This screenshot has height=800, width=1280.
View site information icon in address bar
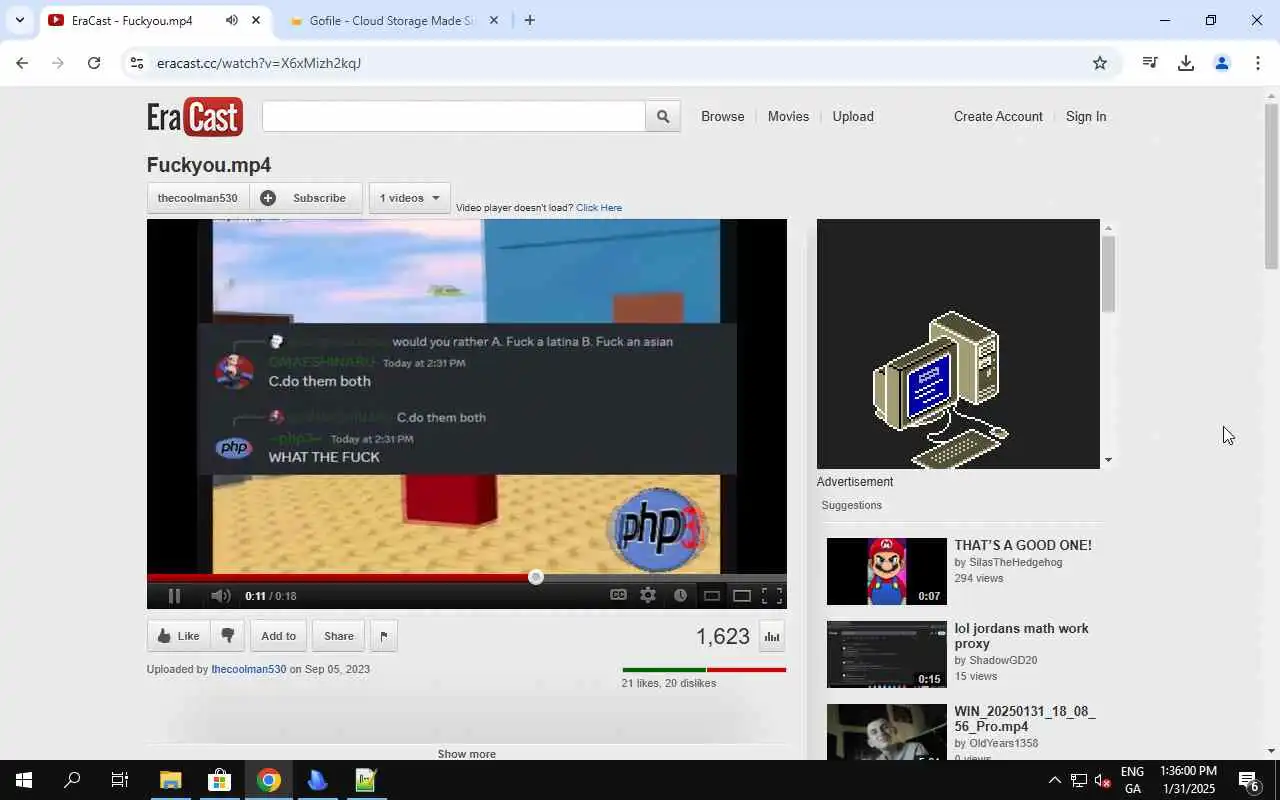(x=137, y=63)
